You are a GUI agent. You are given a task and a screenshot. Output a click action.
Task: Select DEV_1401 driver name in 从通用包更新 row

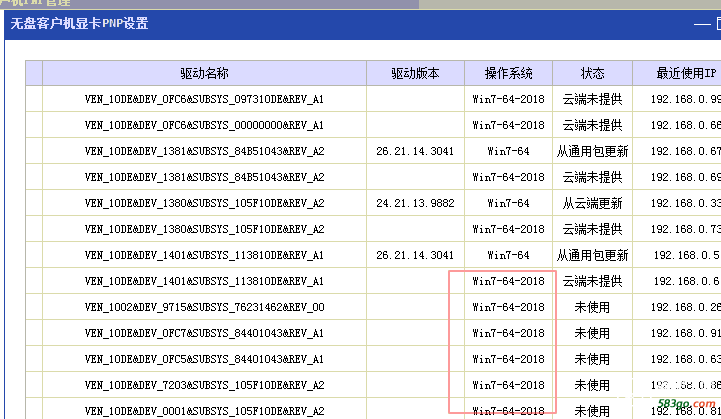[x=204, y=255]
